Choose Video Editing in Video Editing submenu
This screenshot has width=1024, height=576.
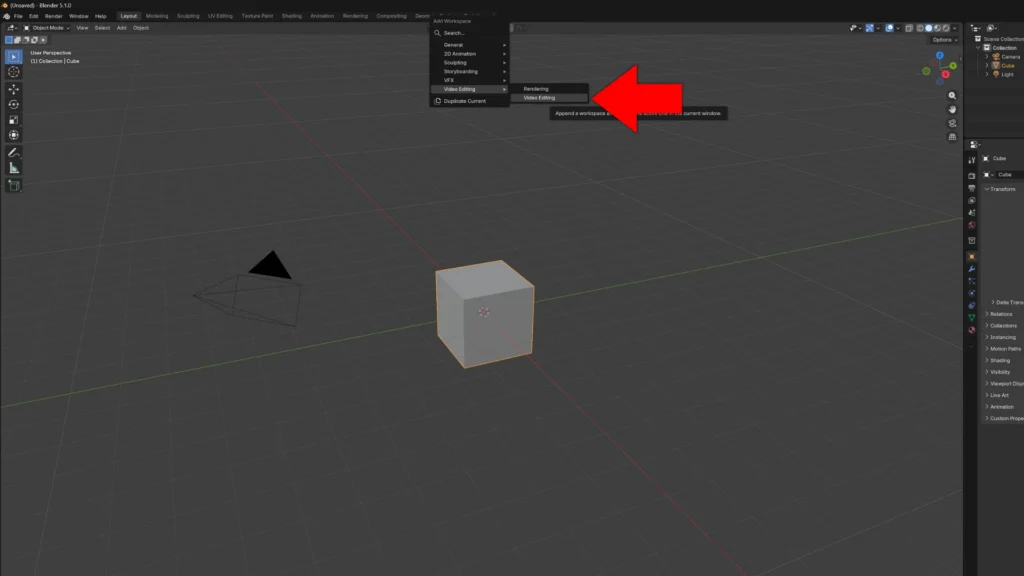click(x=549, y=98)
